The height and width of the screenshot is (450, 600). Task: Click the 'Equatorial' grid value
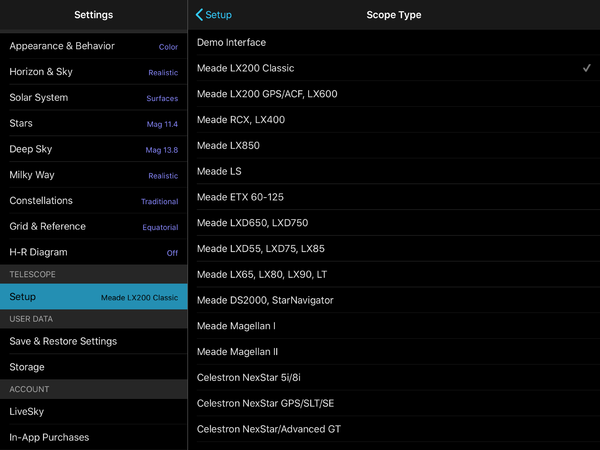click(160, 227)
